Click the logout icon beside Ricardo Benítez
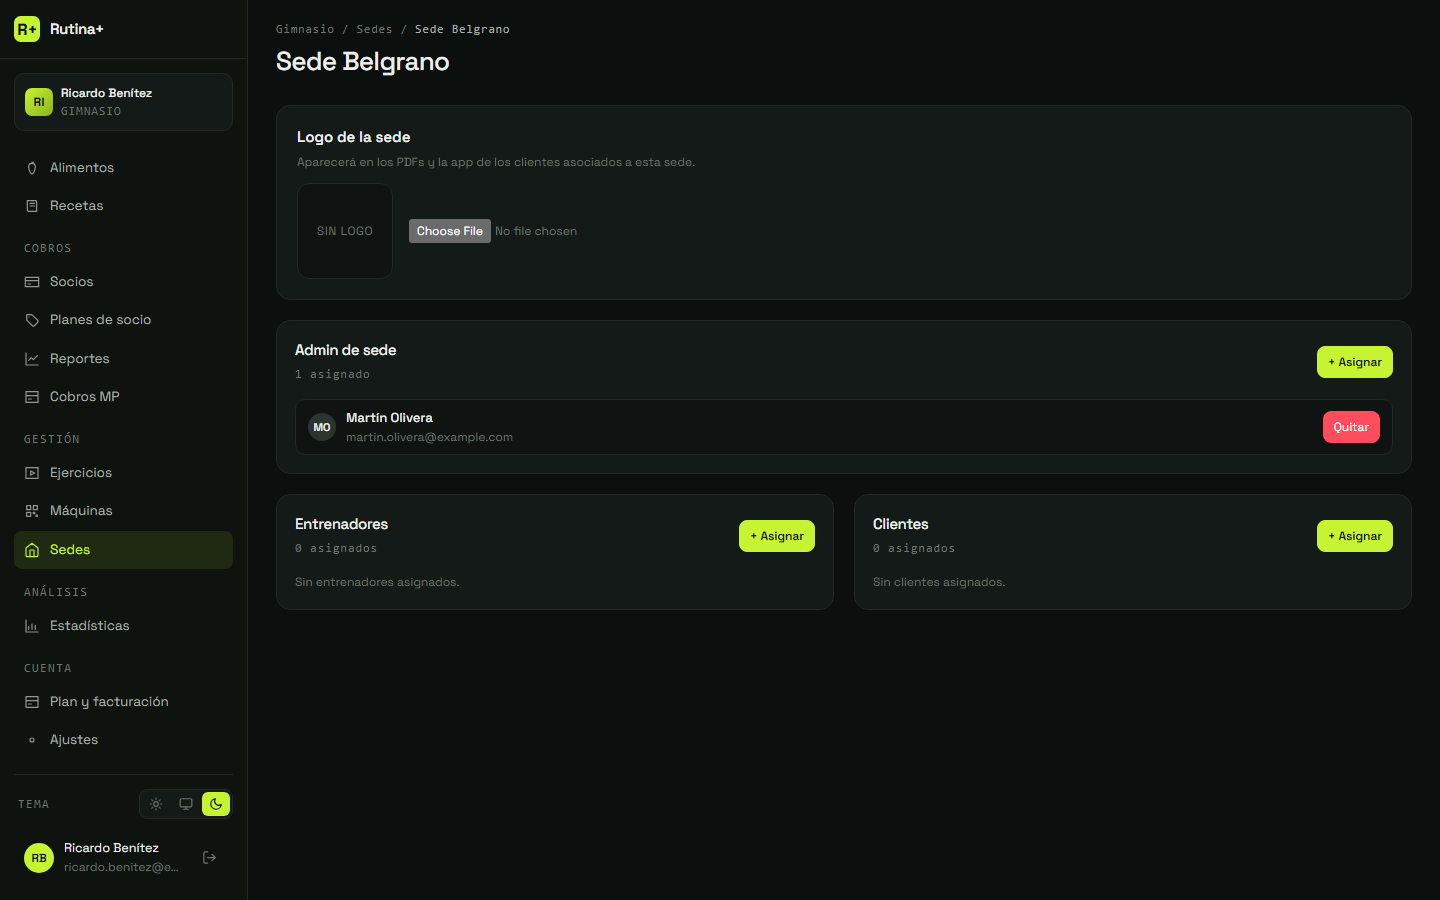Viewport: 1440px width, 900px height. tap(209, 857)
